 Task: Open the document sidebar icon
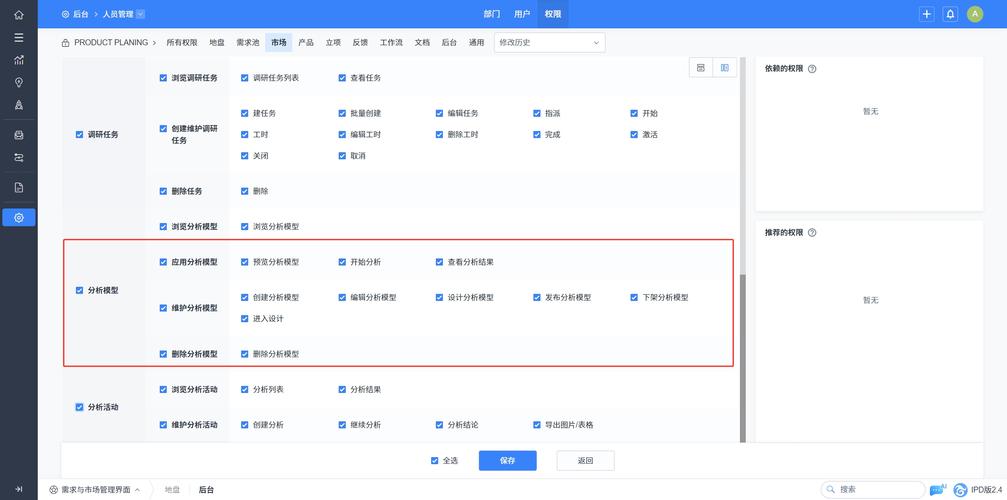(19, 187)
